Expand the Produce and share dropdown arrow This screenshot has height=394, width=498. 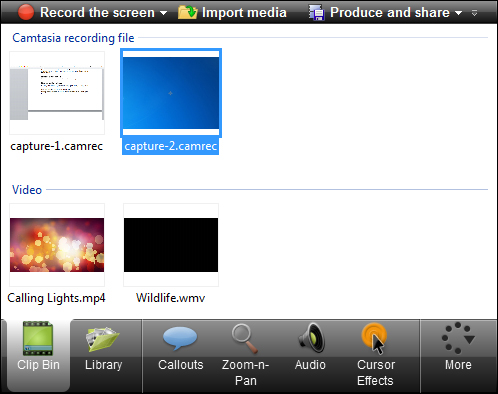pyautogui.click(x=458, y=13)
